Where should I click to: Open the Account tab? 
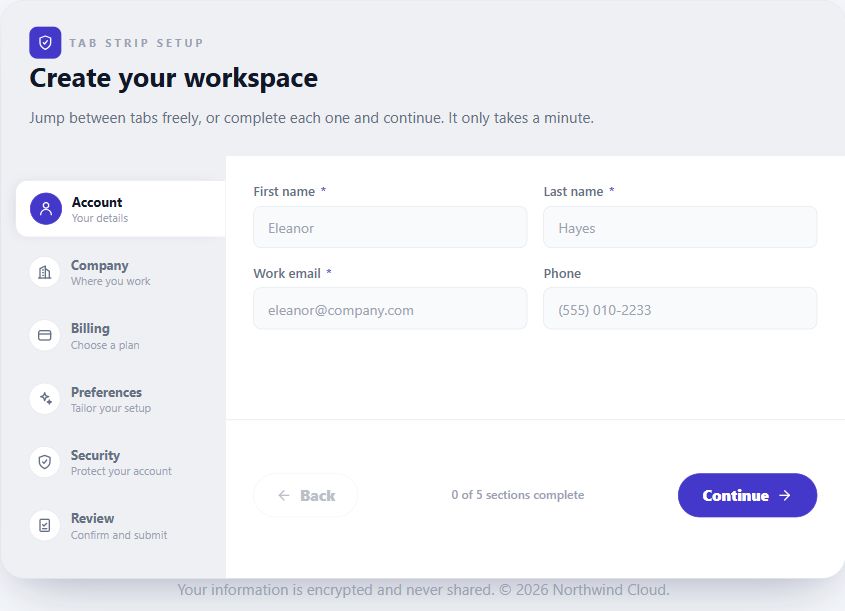click(x=121, y=209)
